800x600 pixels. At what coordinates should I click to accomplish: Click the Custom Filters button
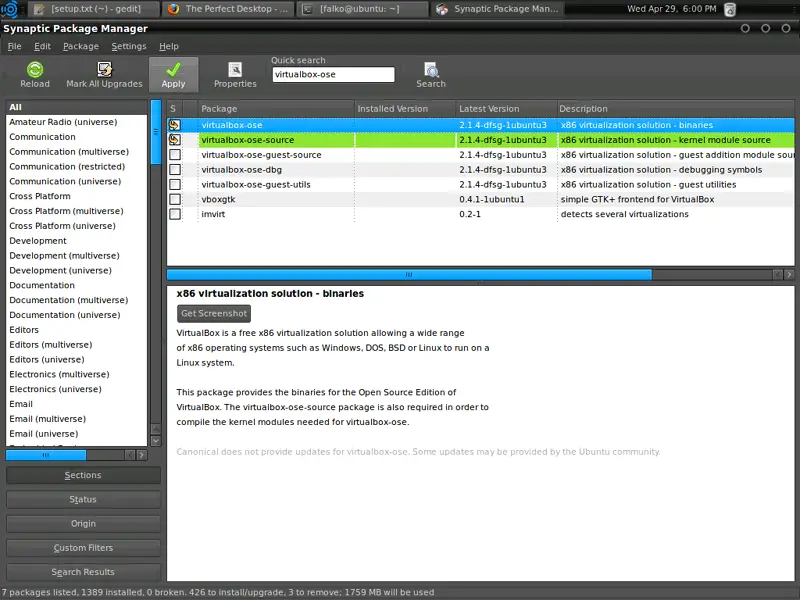point(83,547)
